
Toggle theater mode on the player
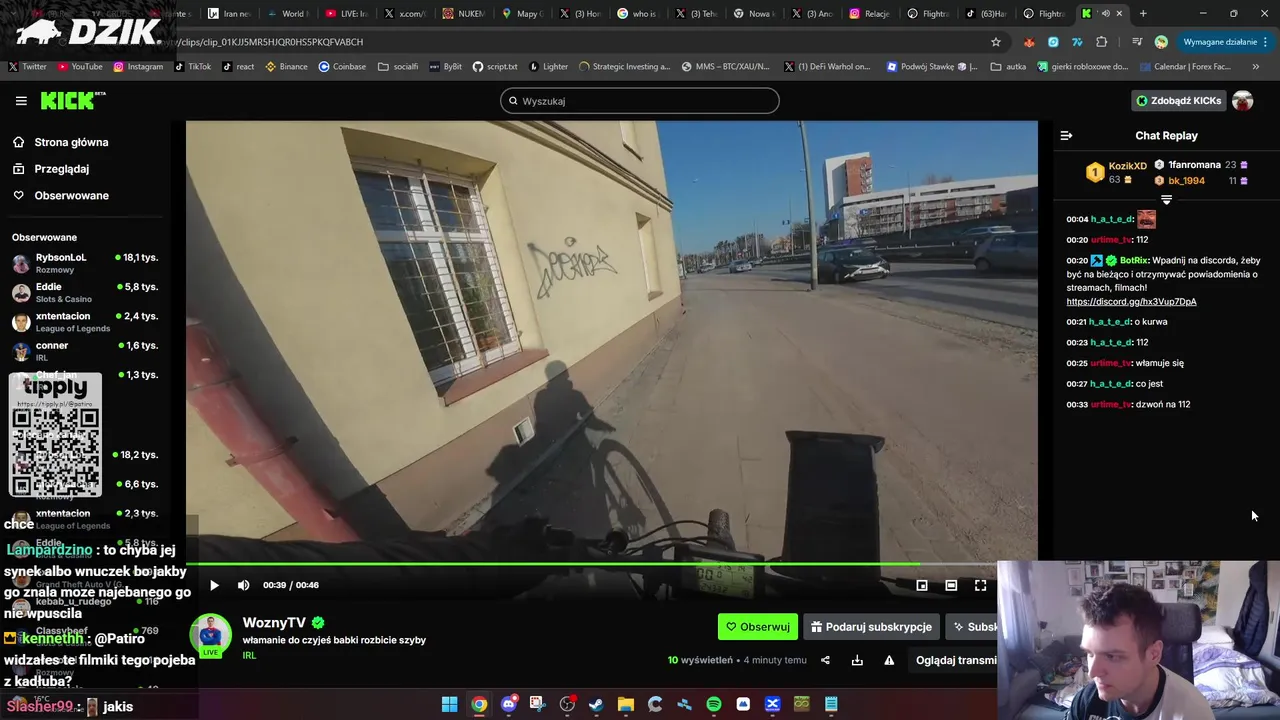pos(951,586)
